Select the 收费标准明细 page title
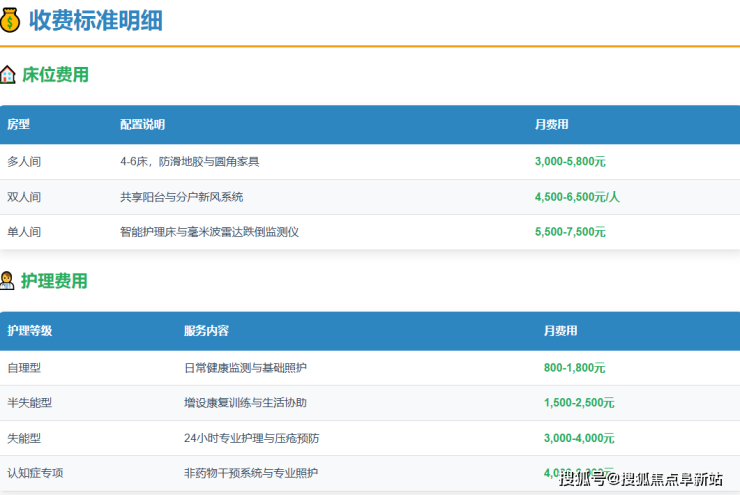Viewport: 740px width, 495px height. [96, 20]
